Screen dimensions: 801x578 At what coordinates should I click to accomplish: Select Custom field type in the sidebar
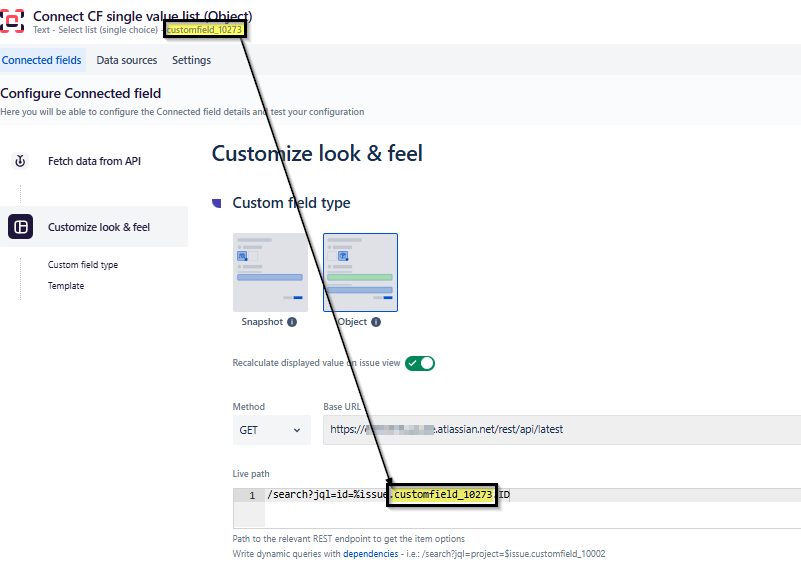(x=83, y=264)
